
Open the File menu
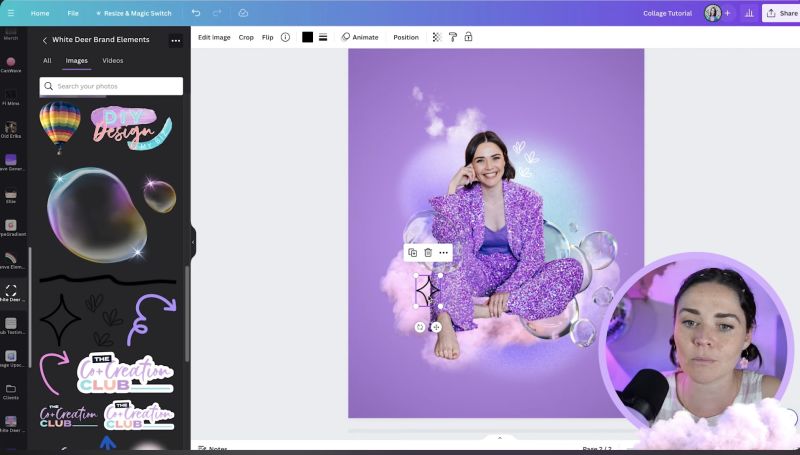[x=73, y=13]
